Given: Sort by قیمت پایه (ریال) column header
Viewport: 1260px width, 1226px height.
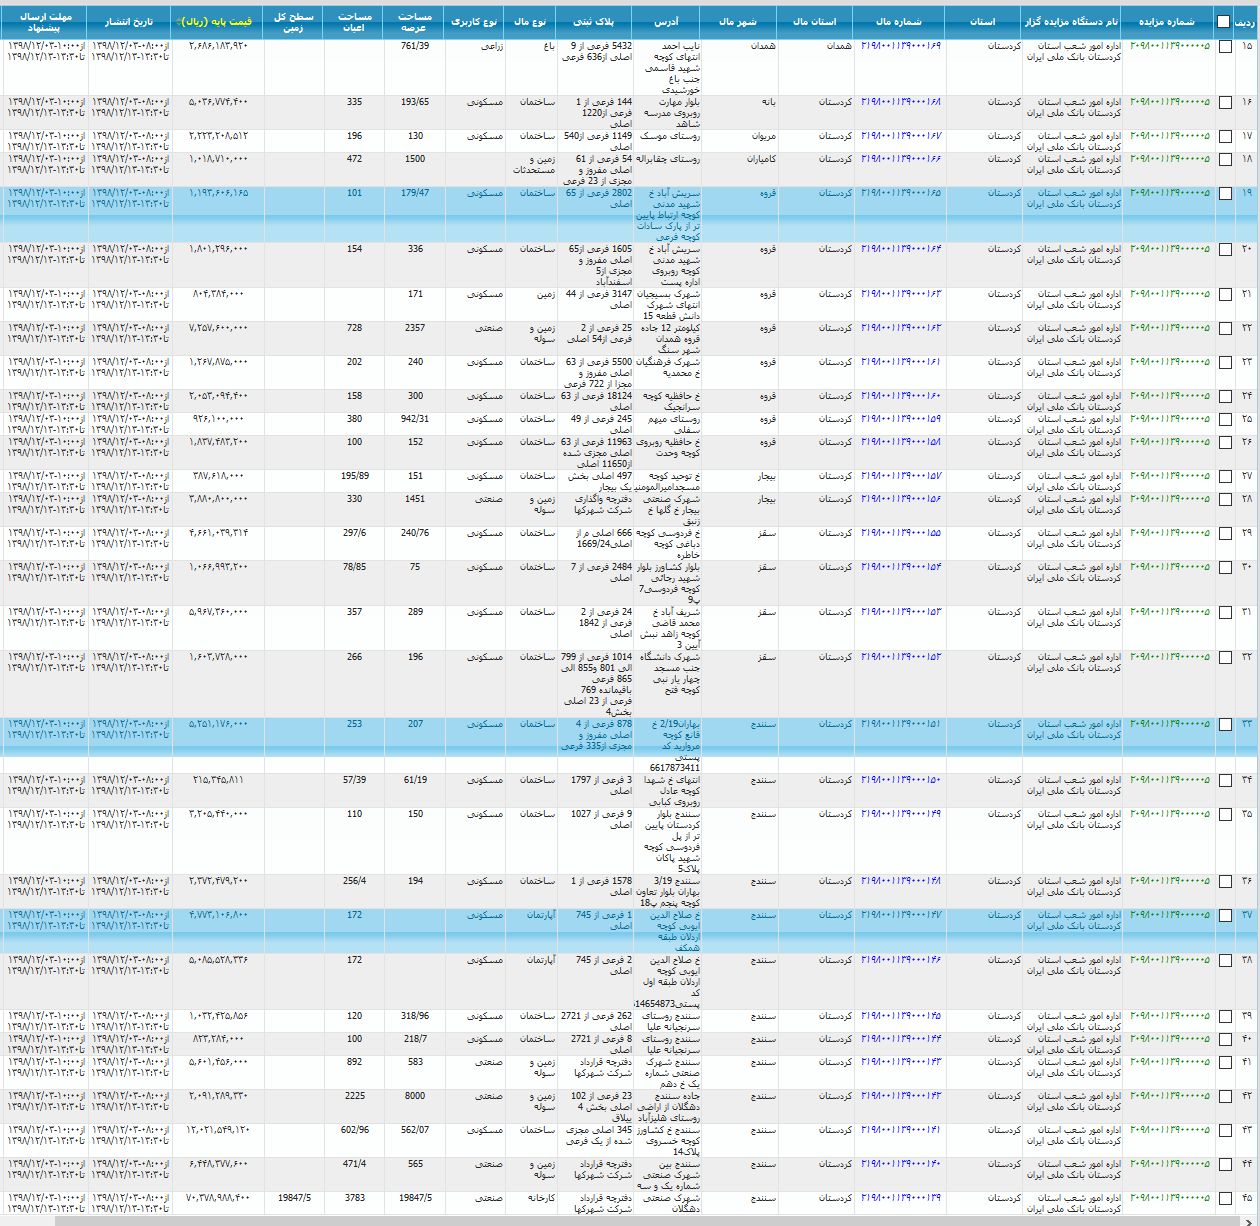Looking at the screenshot, I should pyautogui.click(x=214, y=21).
